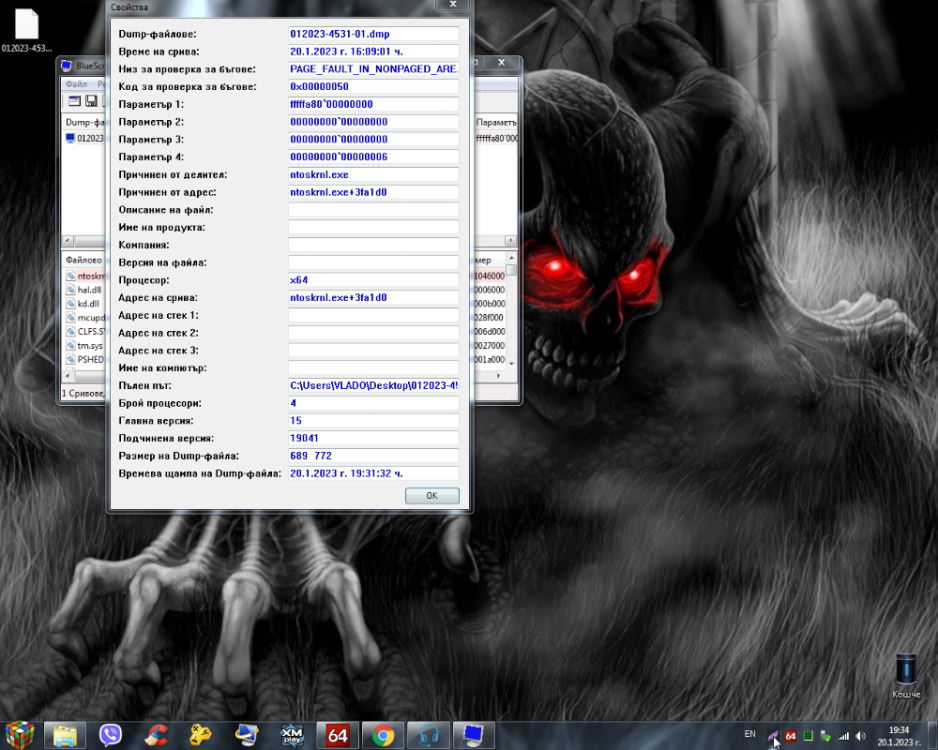Viewport: 938px width, 750px height.
Task: Click the crash time value field
Action: pyautogui.click(x=373, y=51)
